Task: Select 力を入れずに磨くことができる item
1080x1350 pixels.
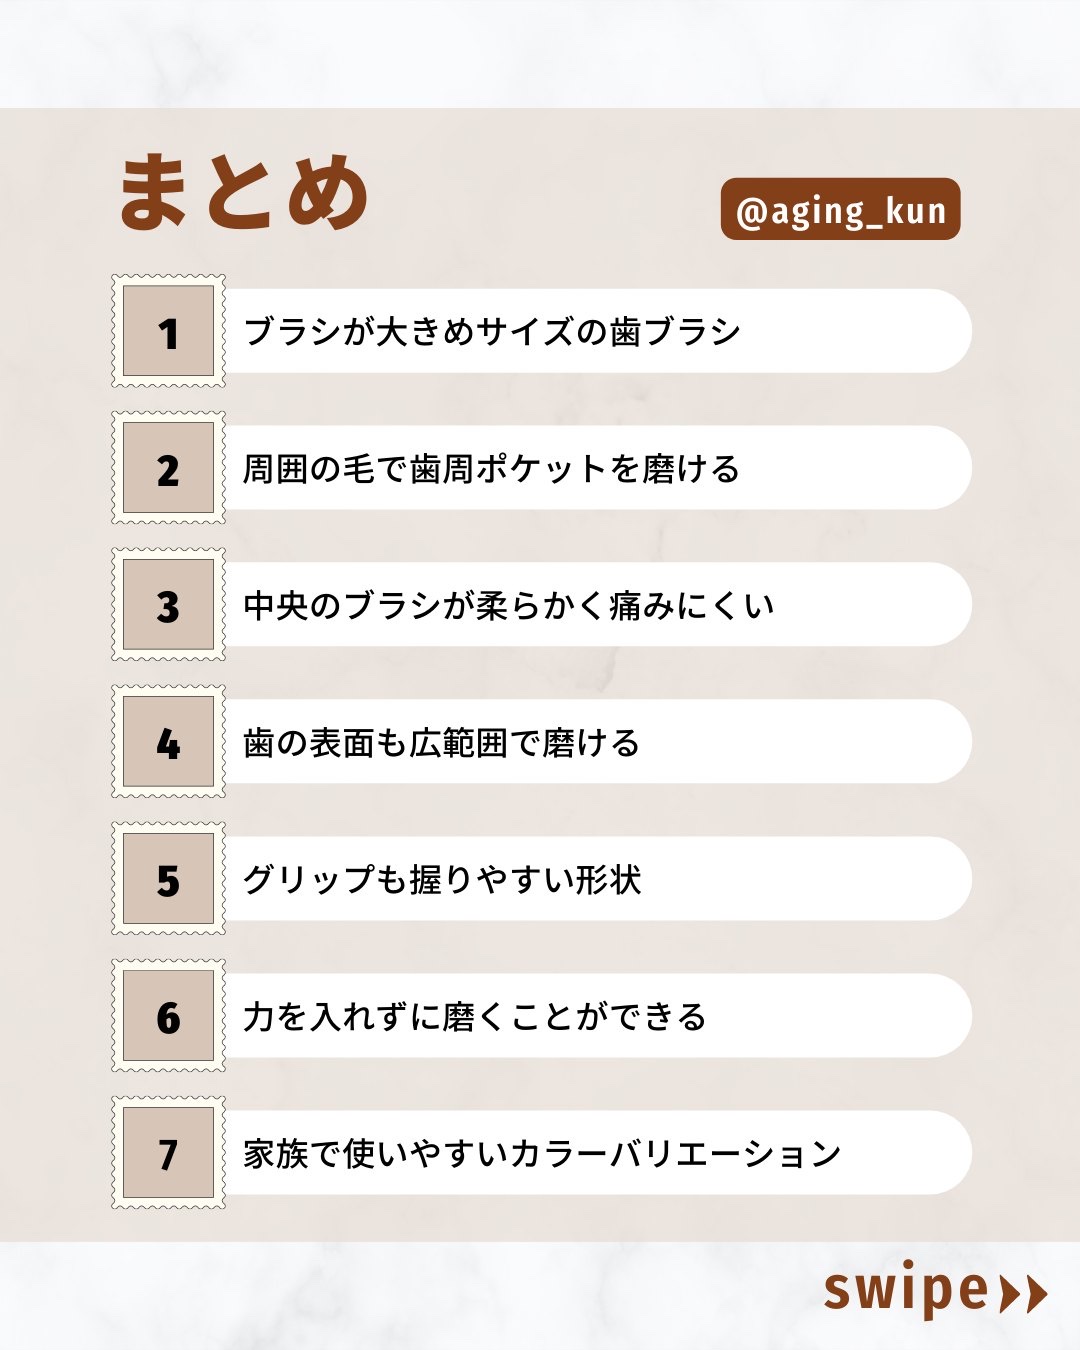Action: pyautogui.click(x=475, y=1017)
